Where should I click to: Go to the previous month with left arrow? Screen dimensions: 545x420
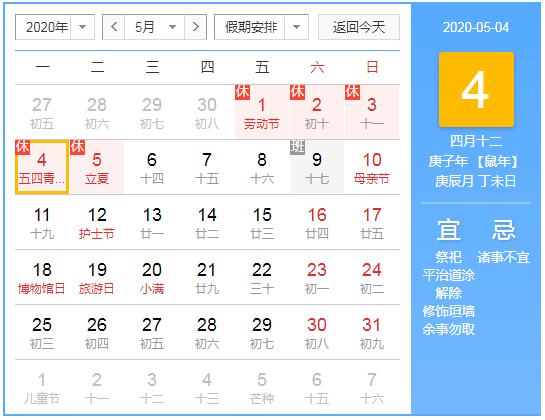click(x=114, y=27)
